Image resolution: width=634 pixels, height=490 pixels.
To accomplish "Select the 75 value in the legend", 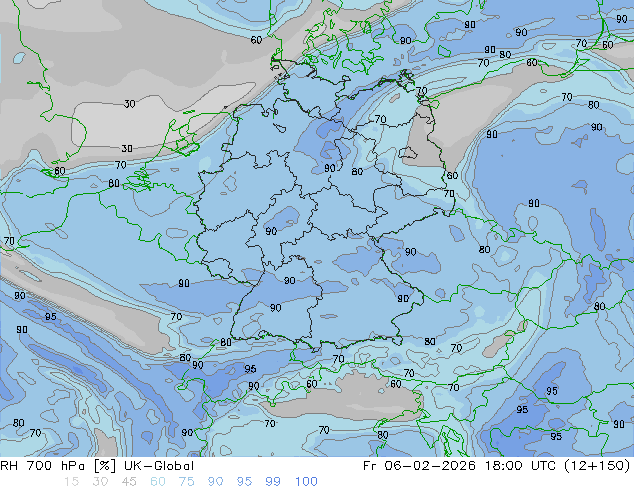I will coord(186,482).
